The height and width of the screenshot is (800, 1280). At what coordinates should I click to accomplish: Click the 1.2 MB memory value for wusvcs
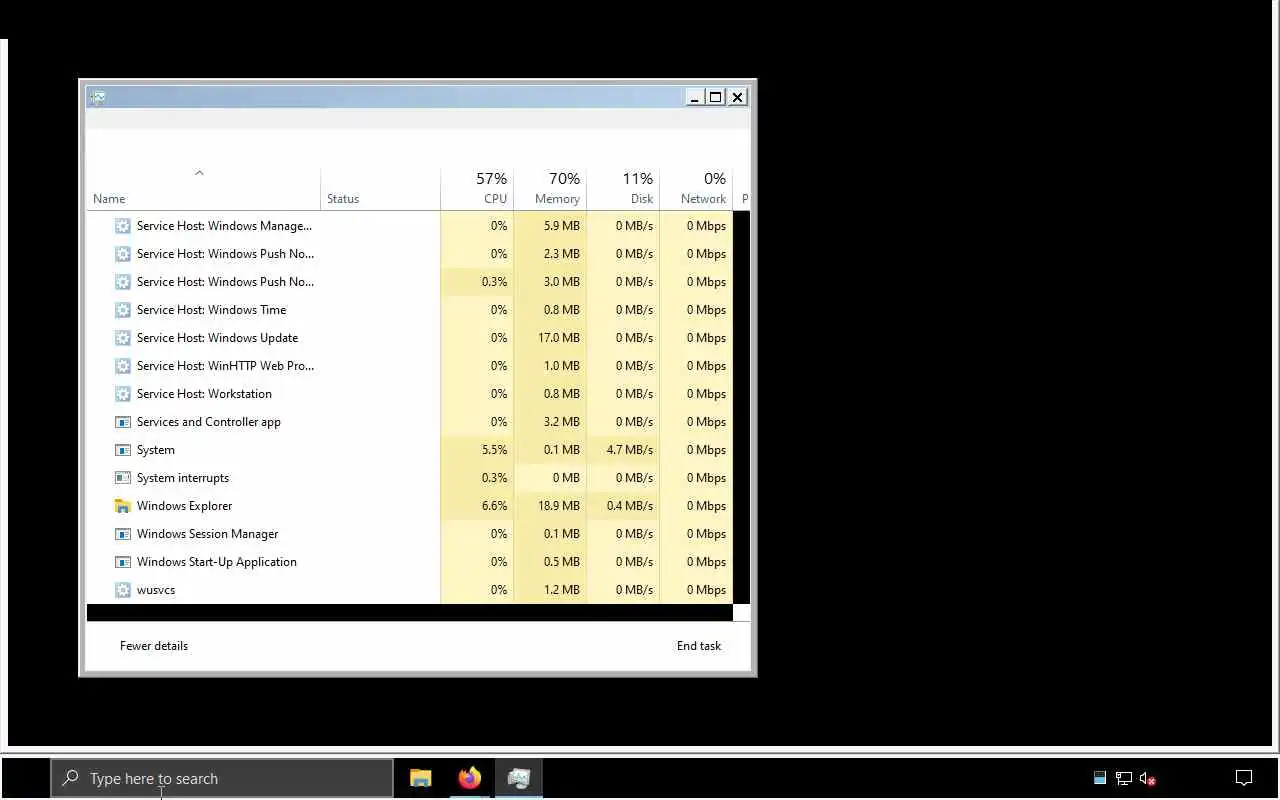tap(562, 590)
